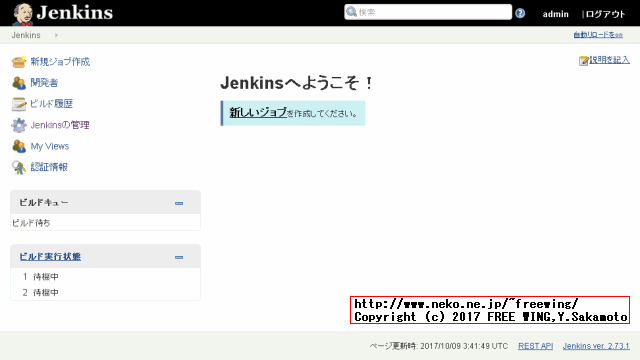Viewport: 640px width, 360px height.
Task: Click the Jenkins butler logo icon
Action: pos(22,14)
